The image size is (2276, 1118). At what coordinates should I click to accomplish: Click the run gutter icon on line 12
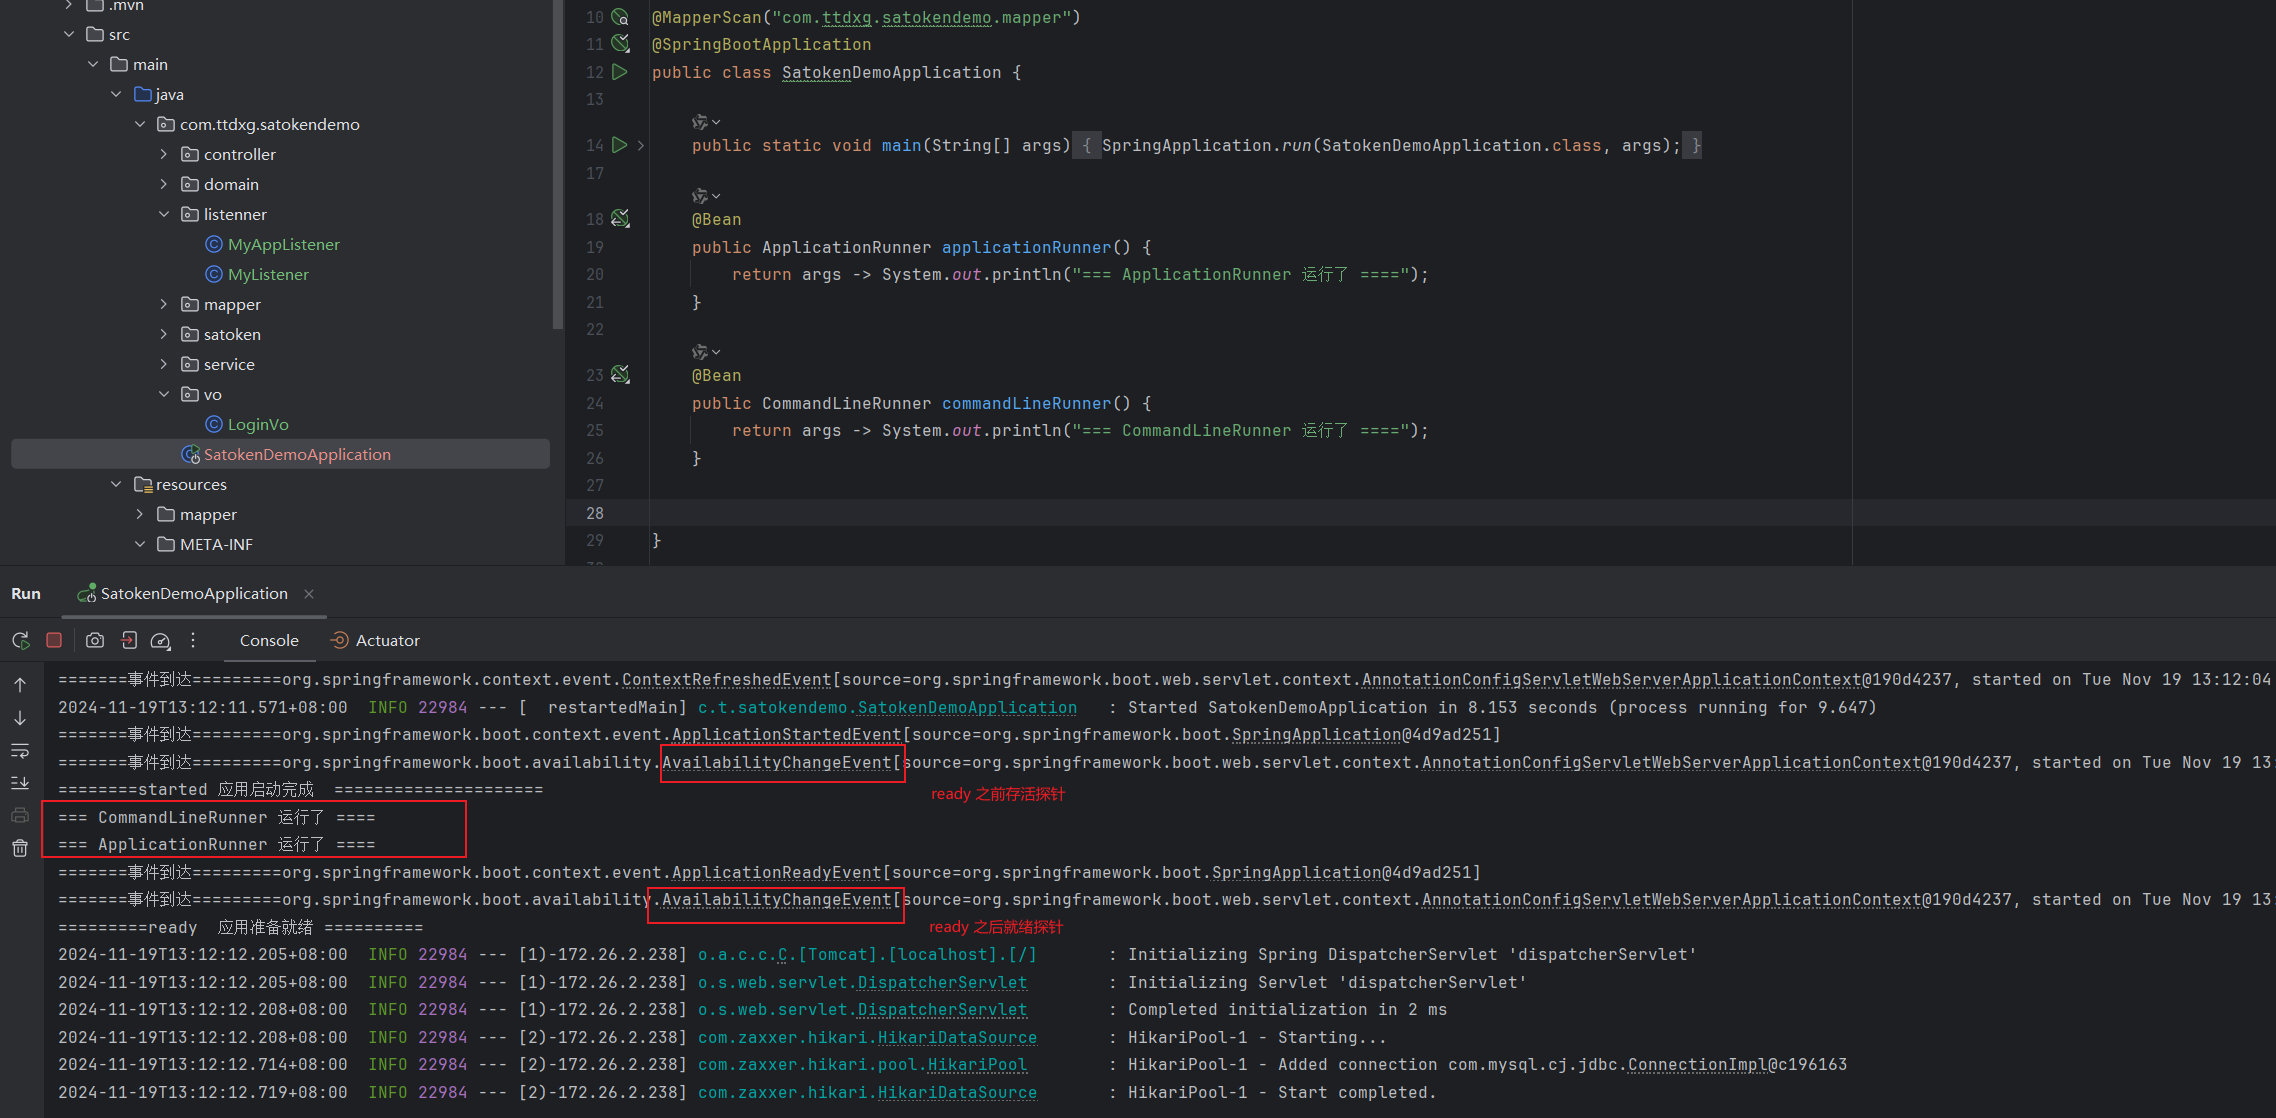tap(620, 72)
